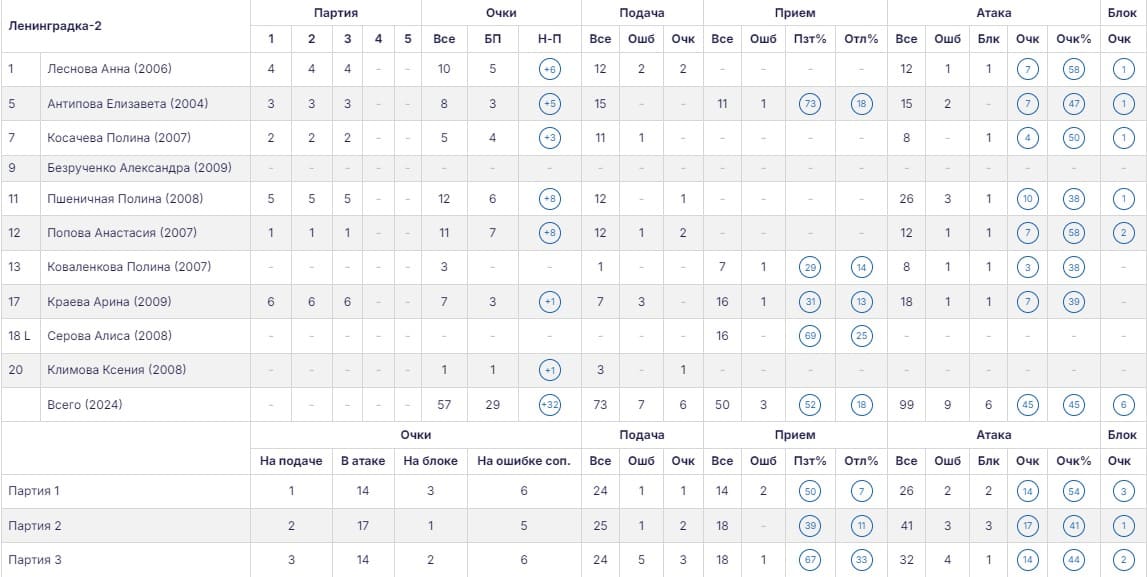
Task: Click the +6 badge for Леснова Анна
Action: (549, 69)
